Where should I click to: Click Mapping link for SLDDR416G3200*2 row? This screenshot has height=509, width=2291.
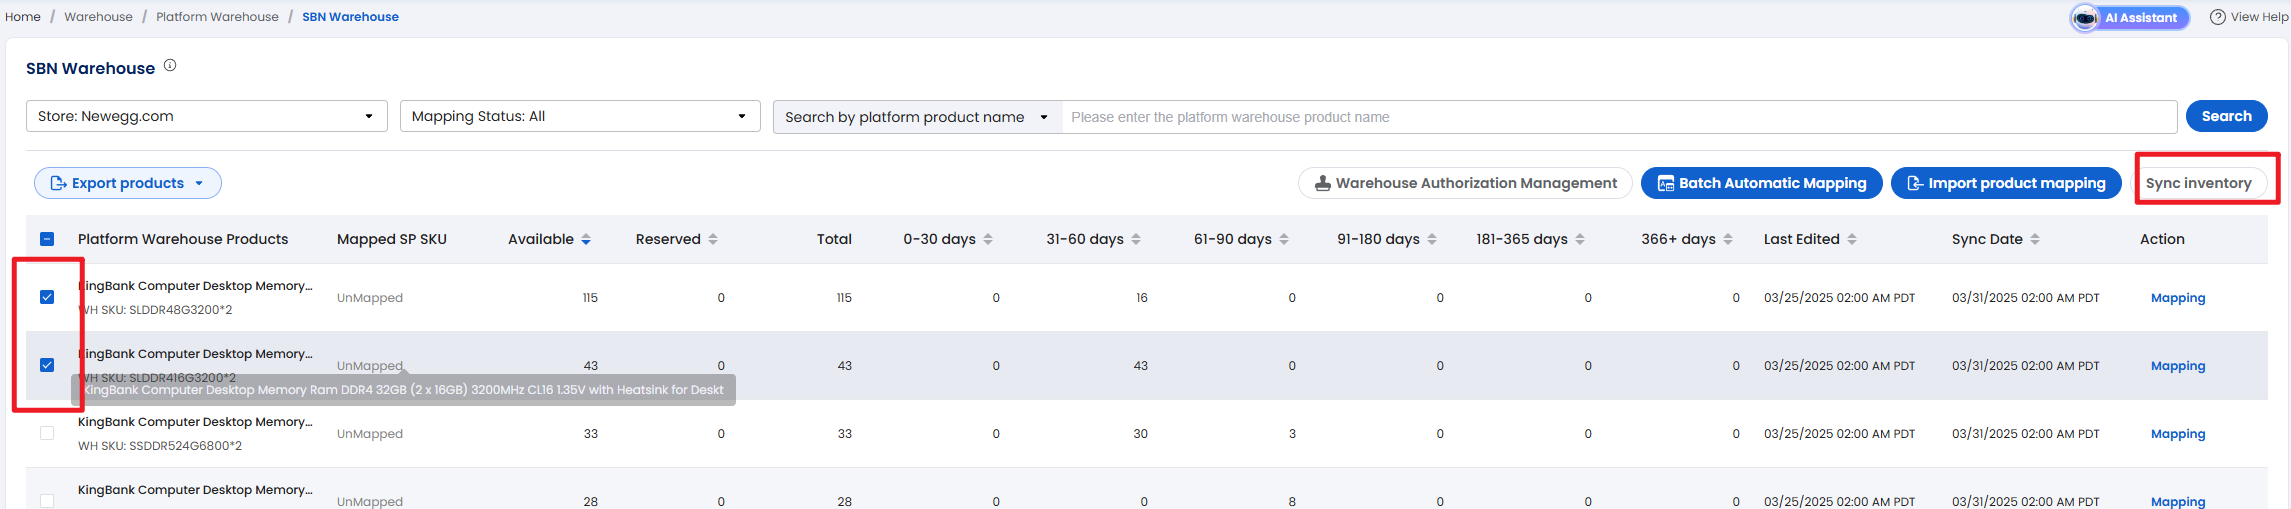pyautogui.click(x=2178, y=366)
